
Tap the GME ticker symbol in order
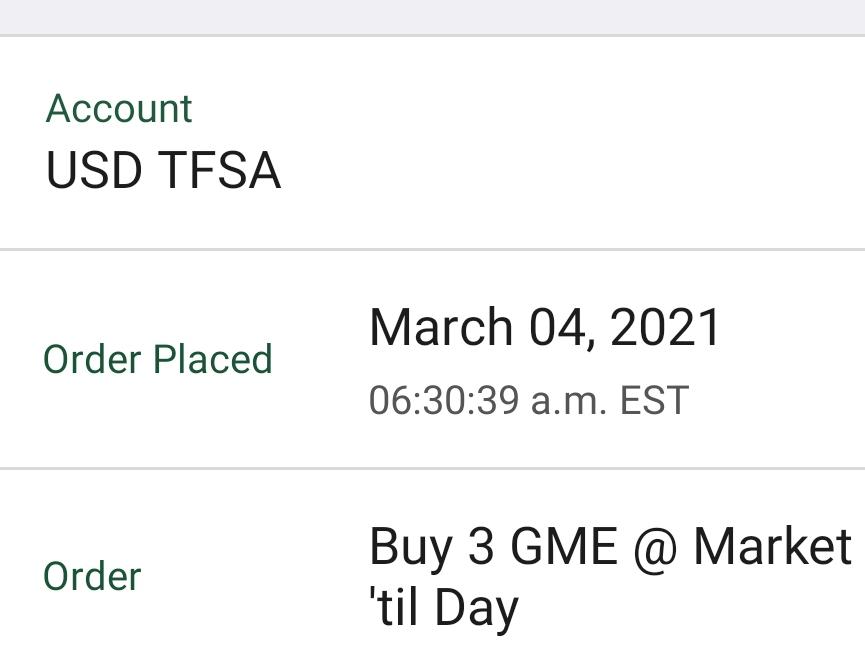(x=564, y=546)
